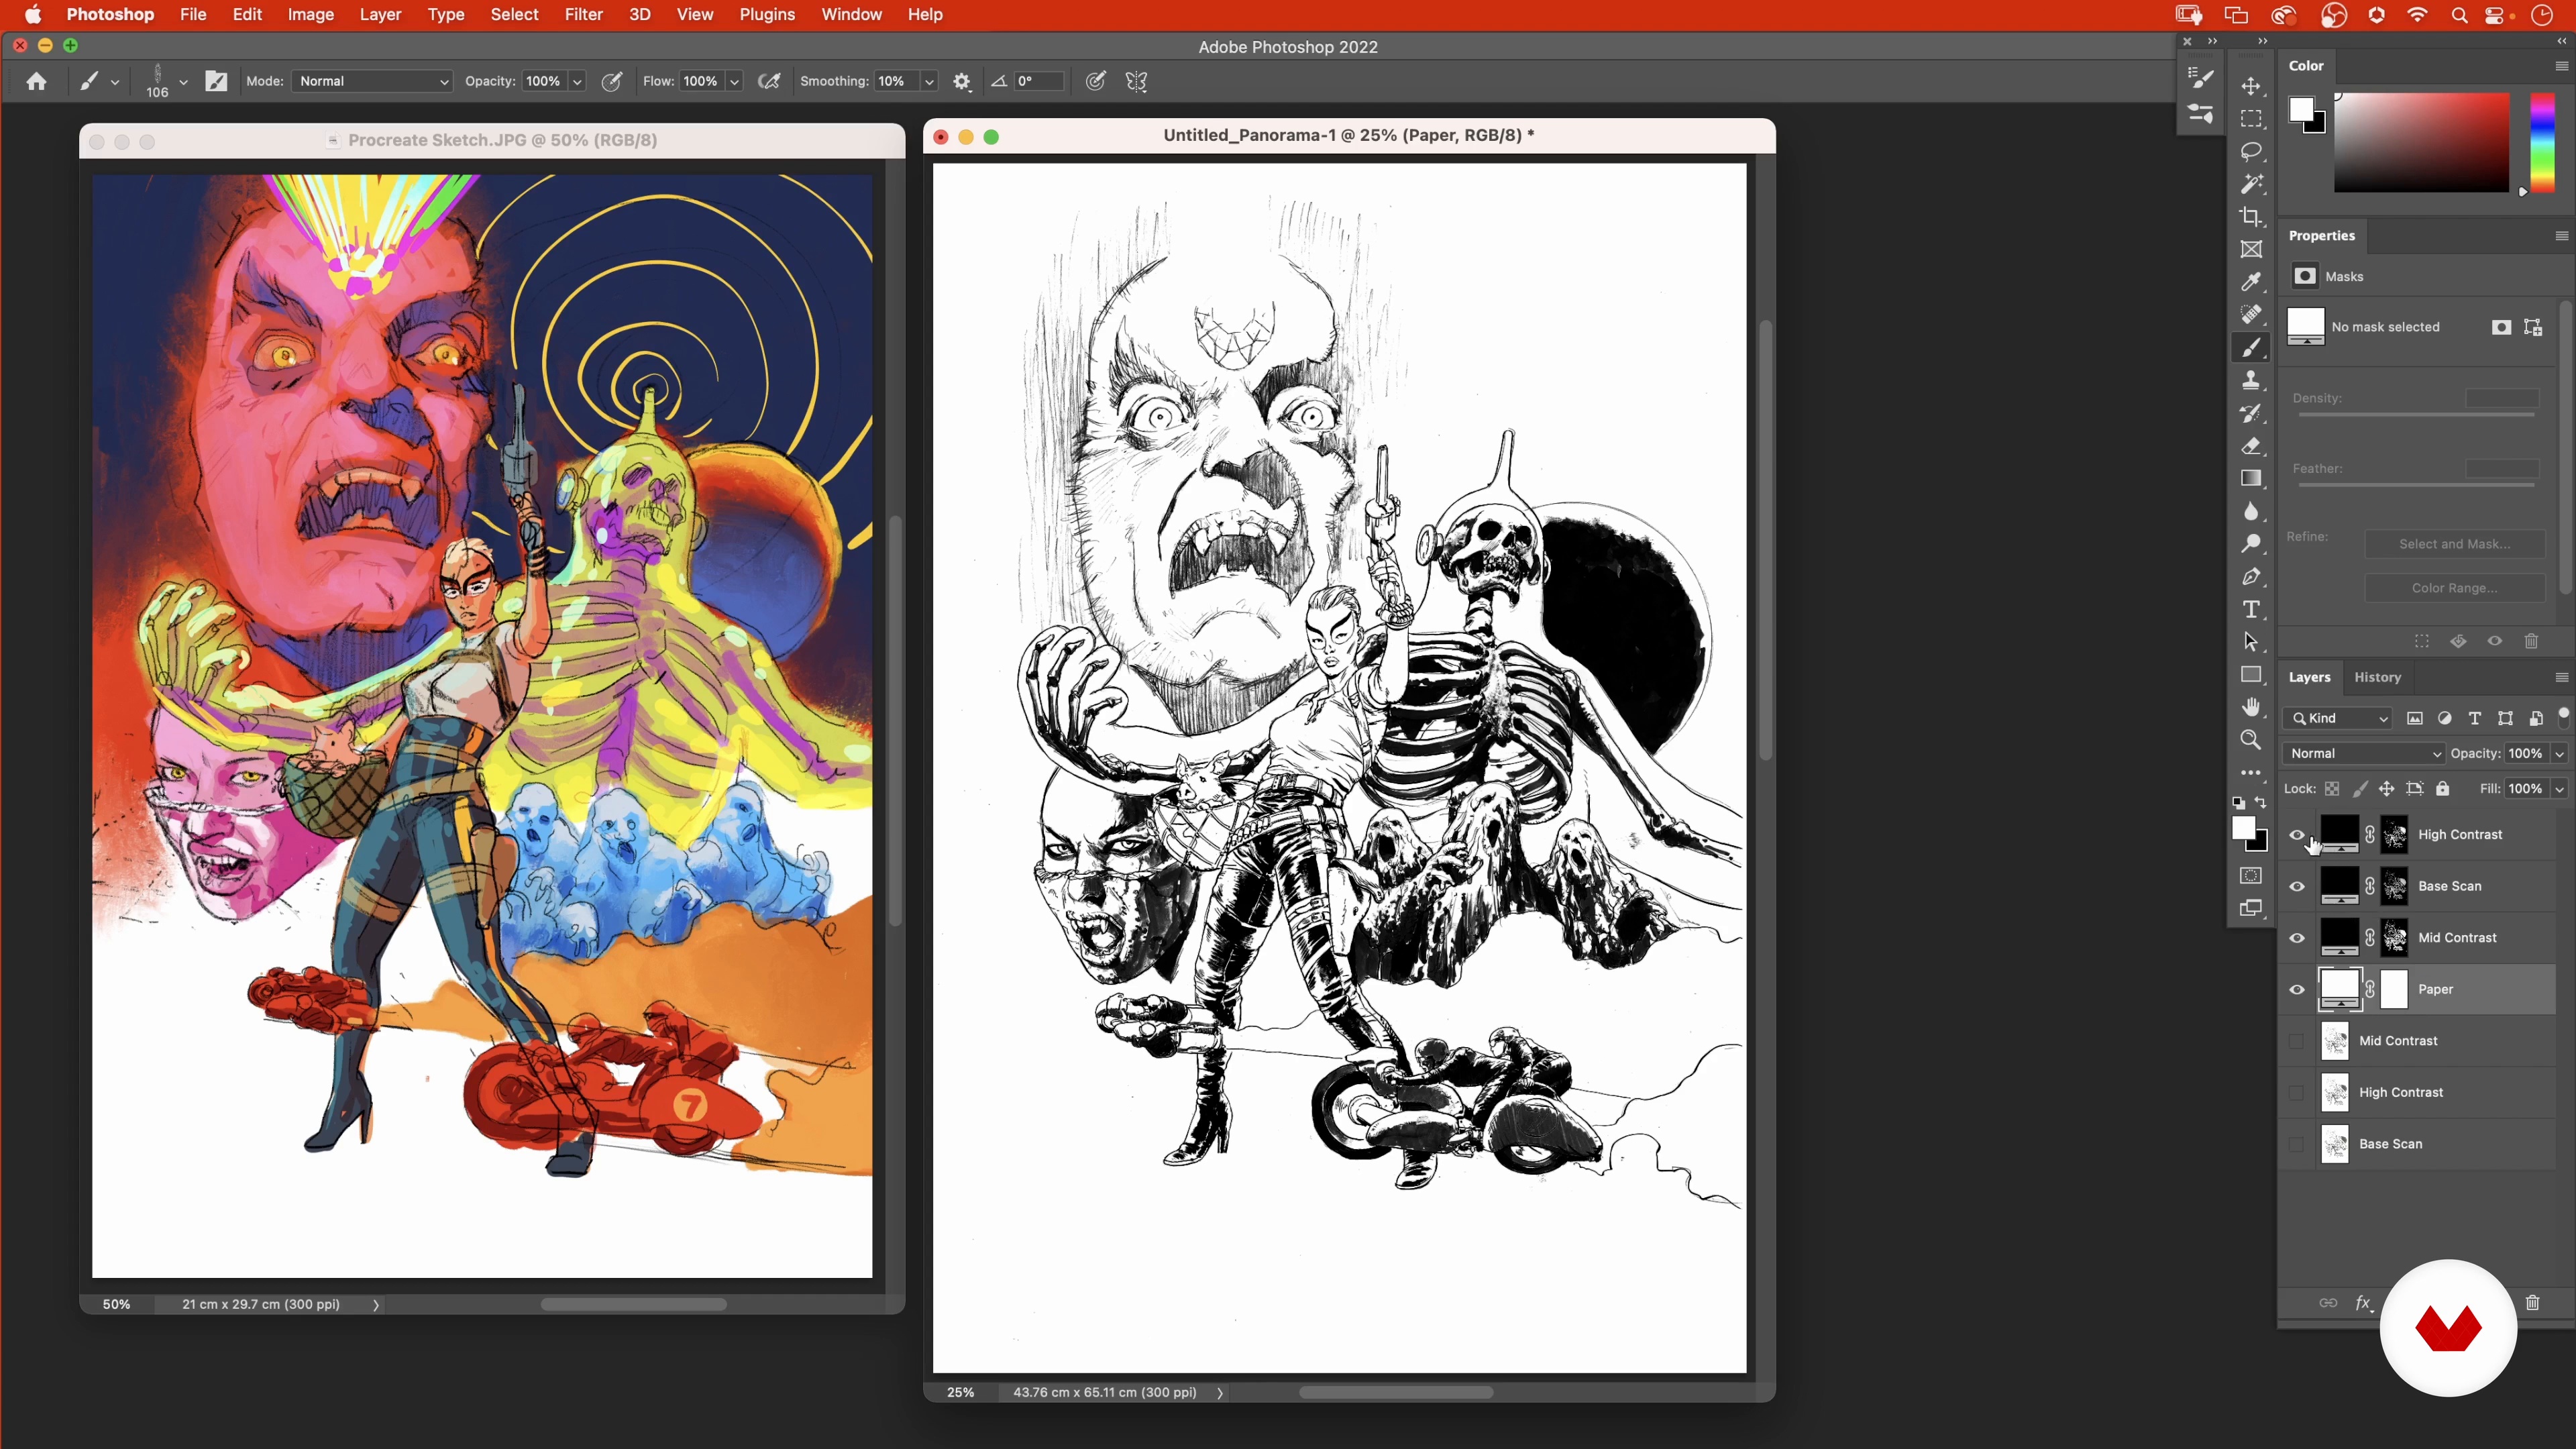
Task: Select the Rectangular Marquee tool
Action: pos(2251,119)
